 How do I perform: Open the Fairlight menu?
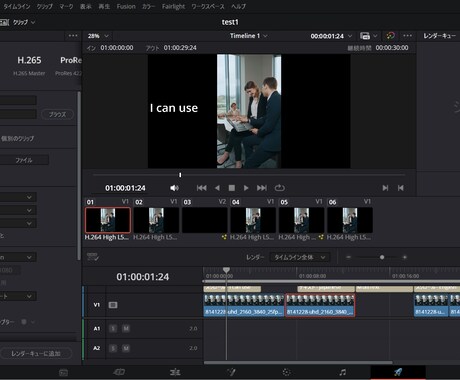[173, 6]
